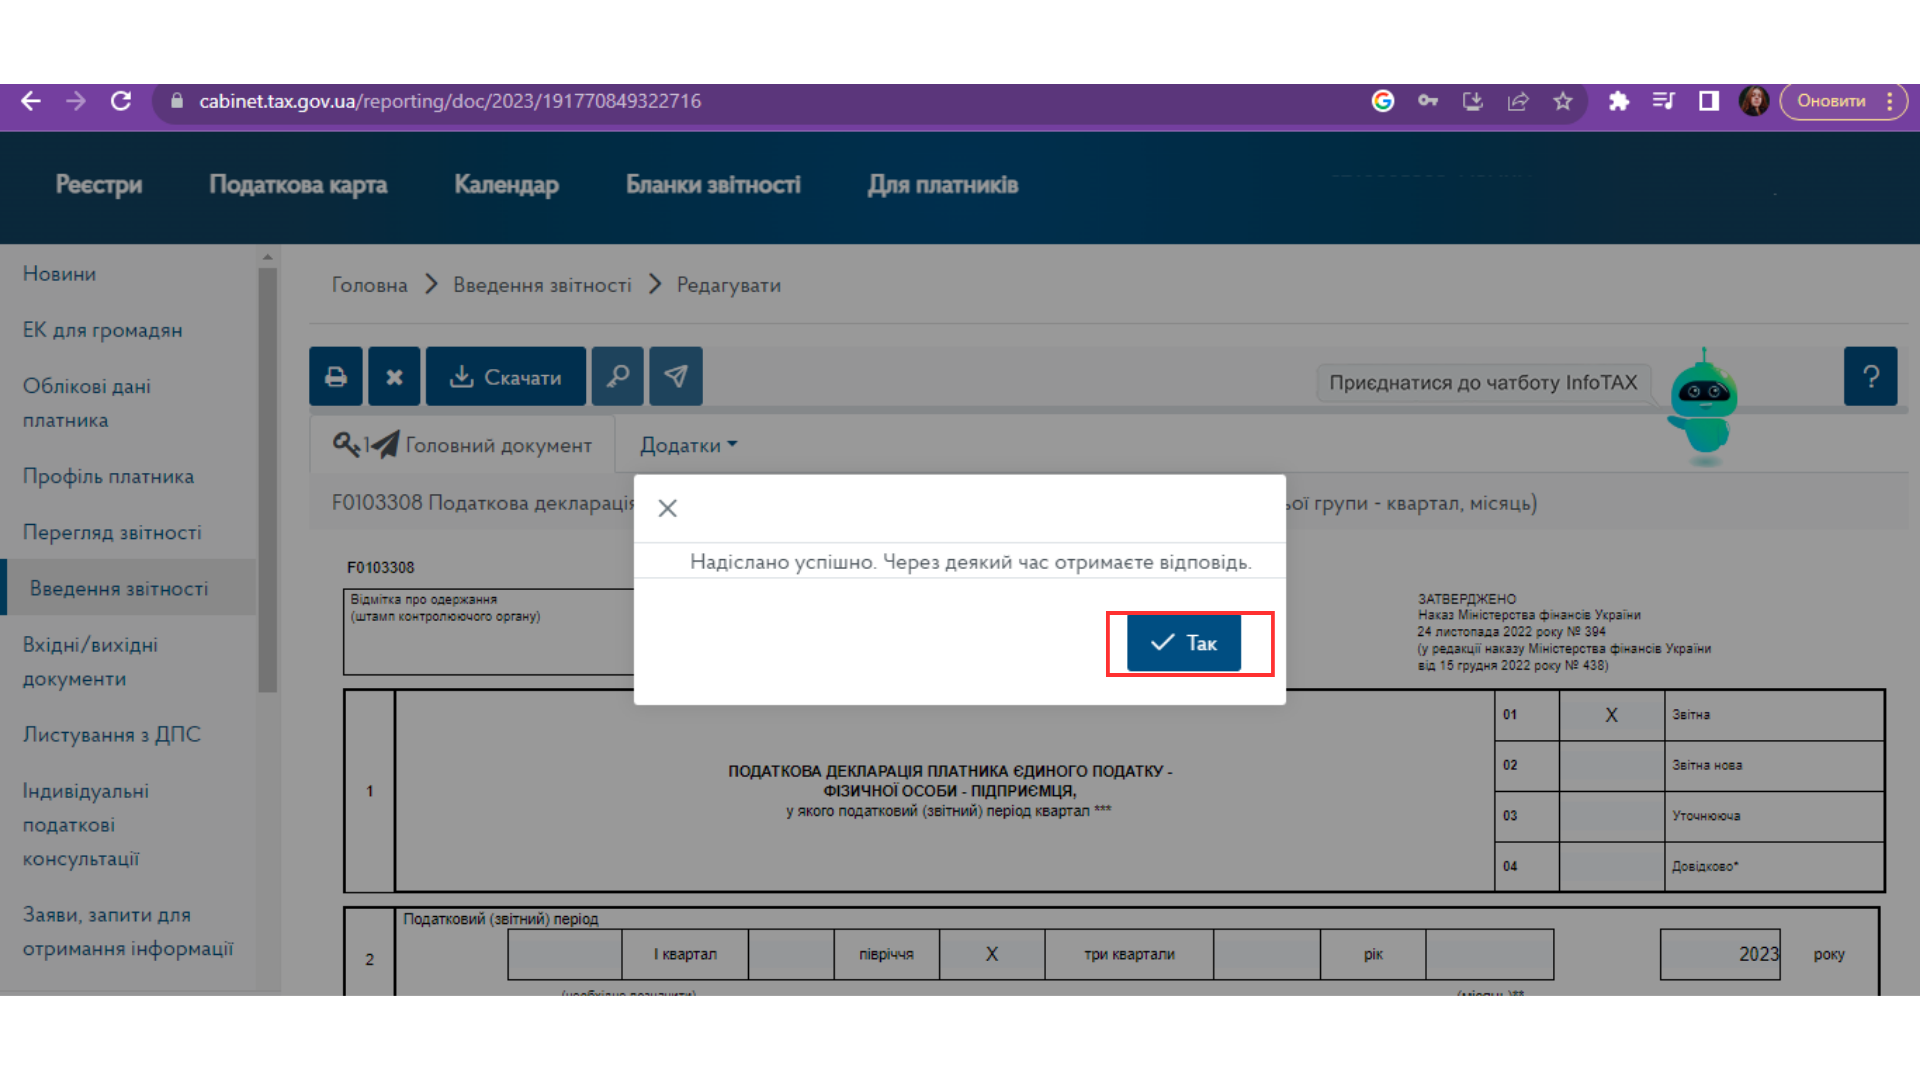1920x1080 pixels.
Task: Open Вхідні/вихідні документи in the sidebar
Action: [90, 661]
